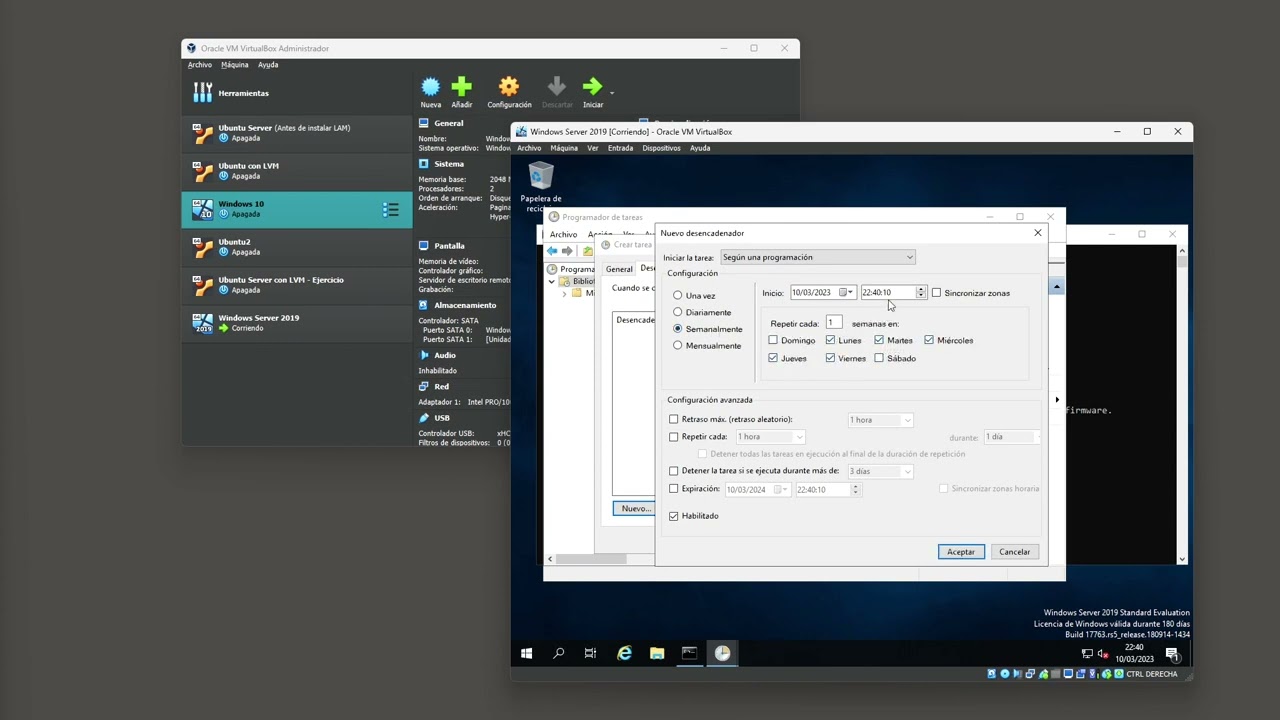Viewport: 1280px width, 720px height.
Task: Click the back arrow in Programador de tareas toolbar
Action: (553, 251)
